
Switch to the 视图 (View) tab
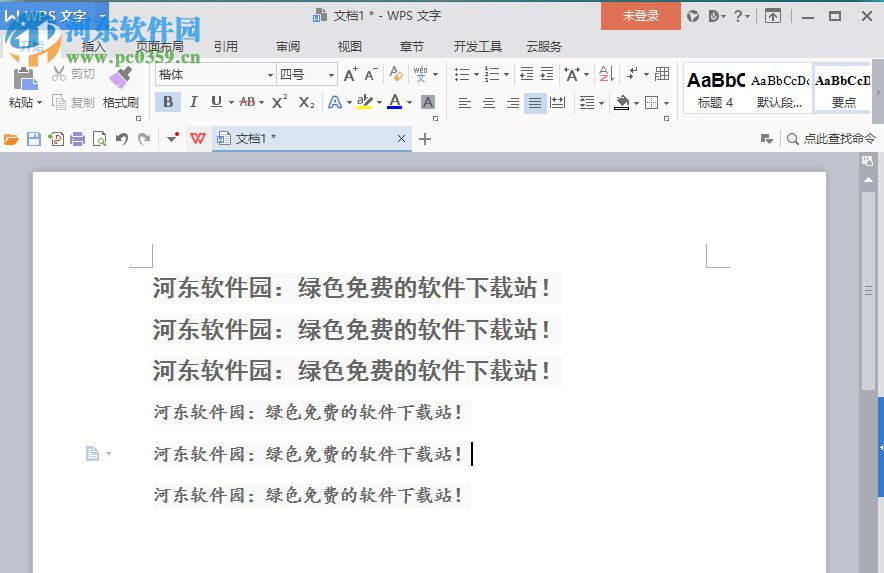(350, 47)
